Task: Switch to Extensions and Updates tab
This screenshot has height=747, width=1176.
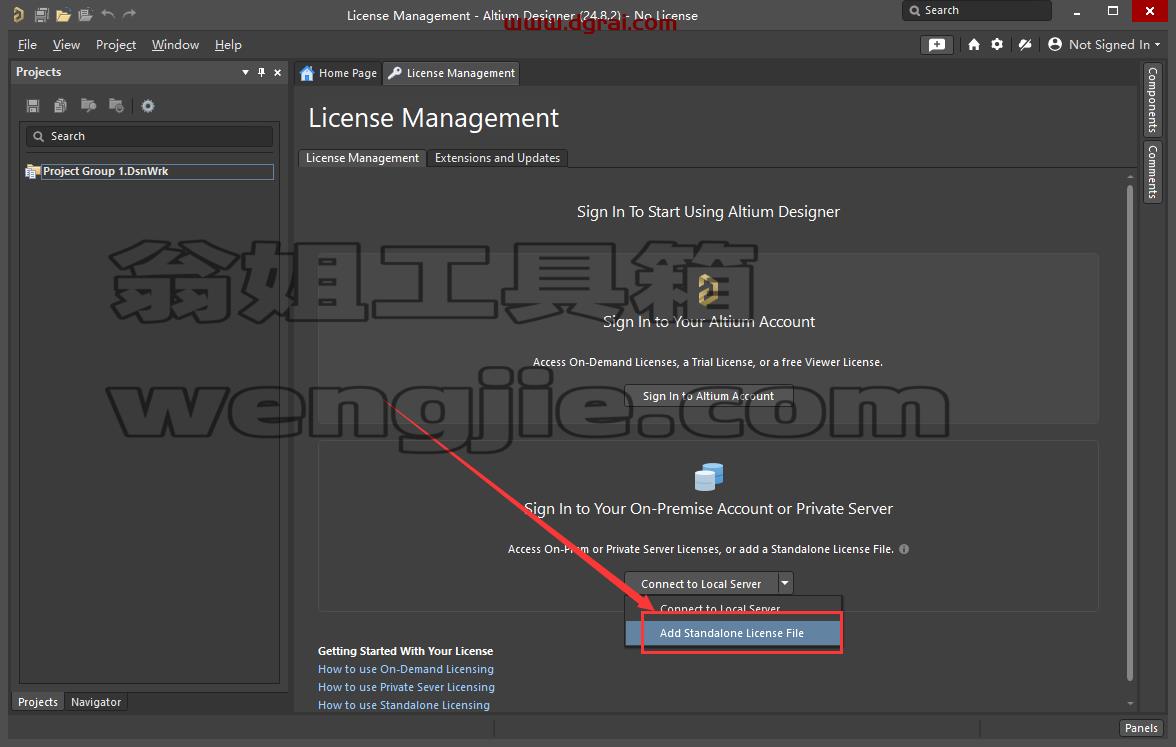Action: [497, 158]
